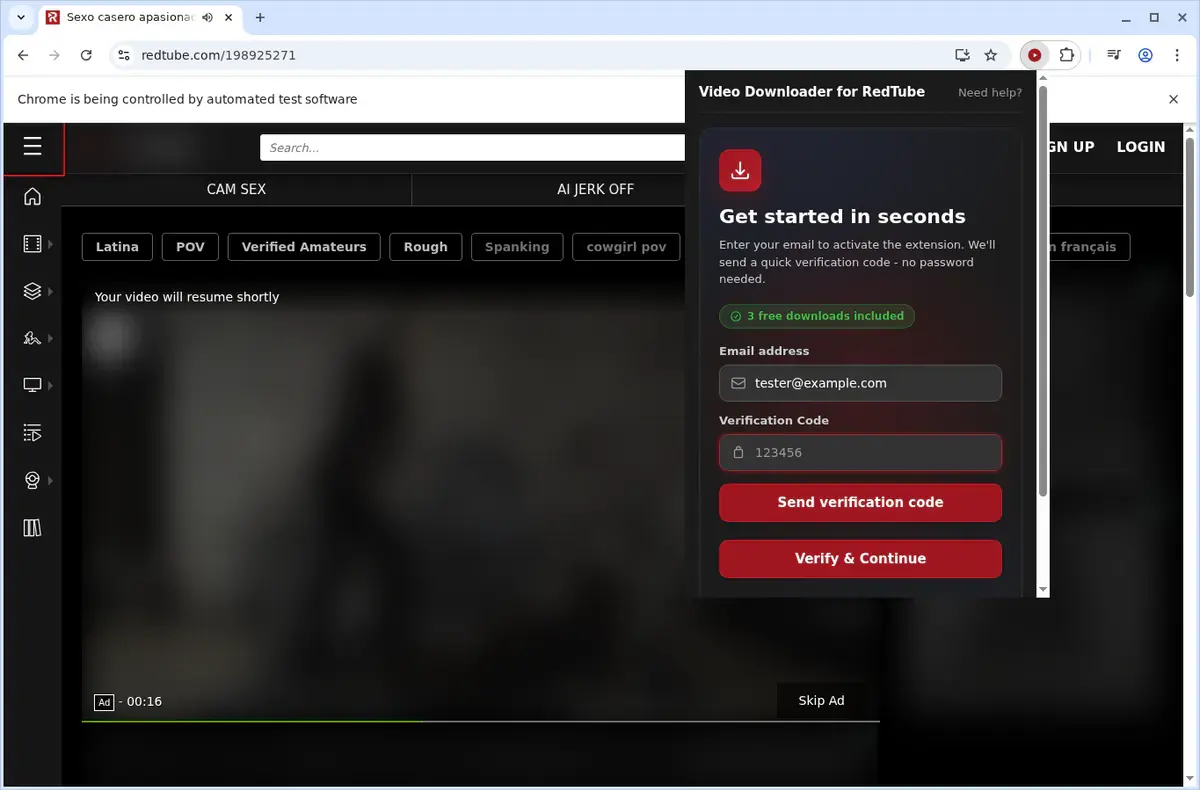Bookmark this page with the star icon
This screenshot has height=790, width=1200.
(x=991, y=55)
